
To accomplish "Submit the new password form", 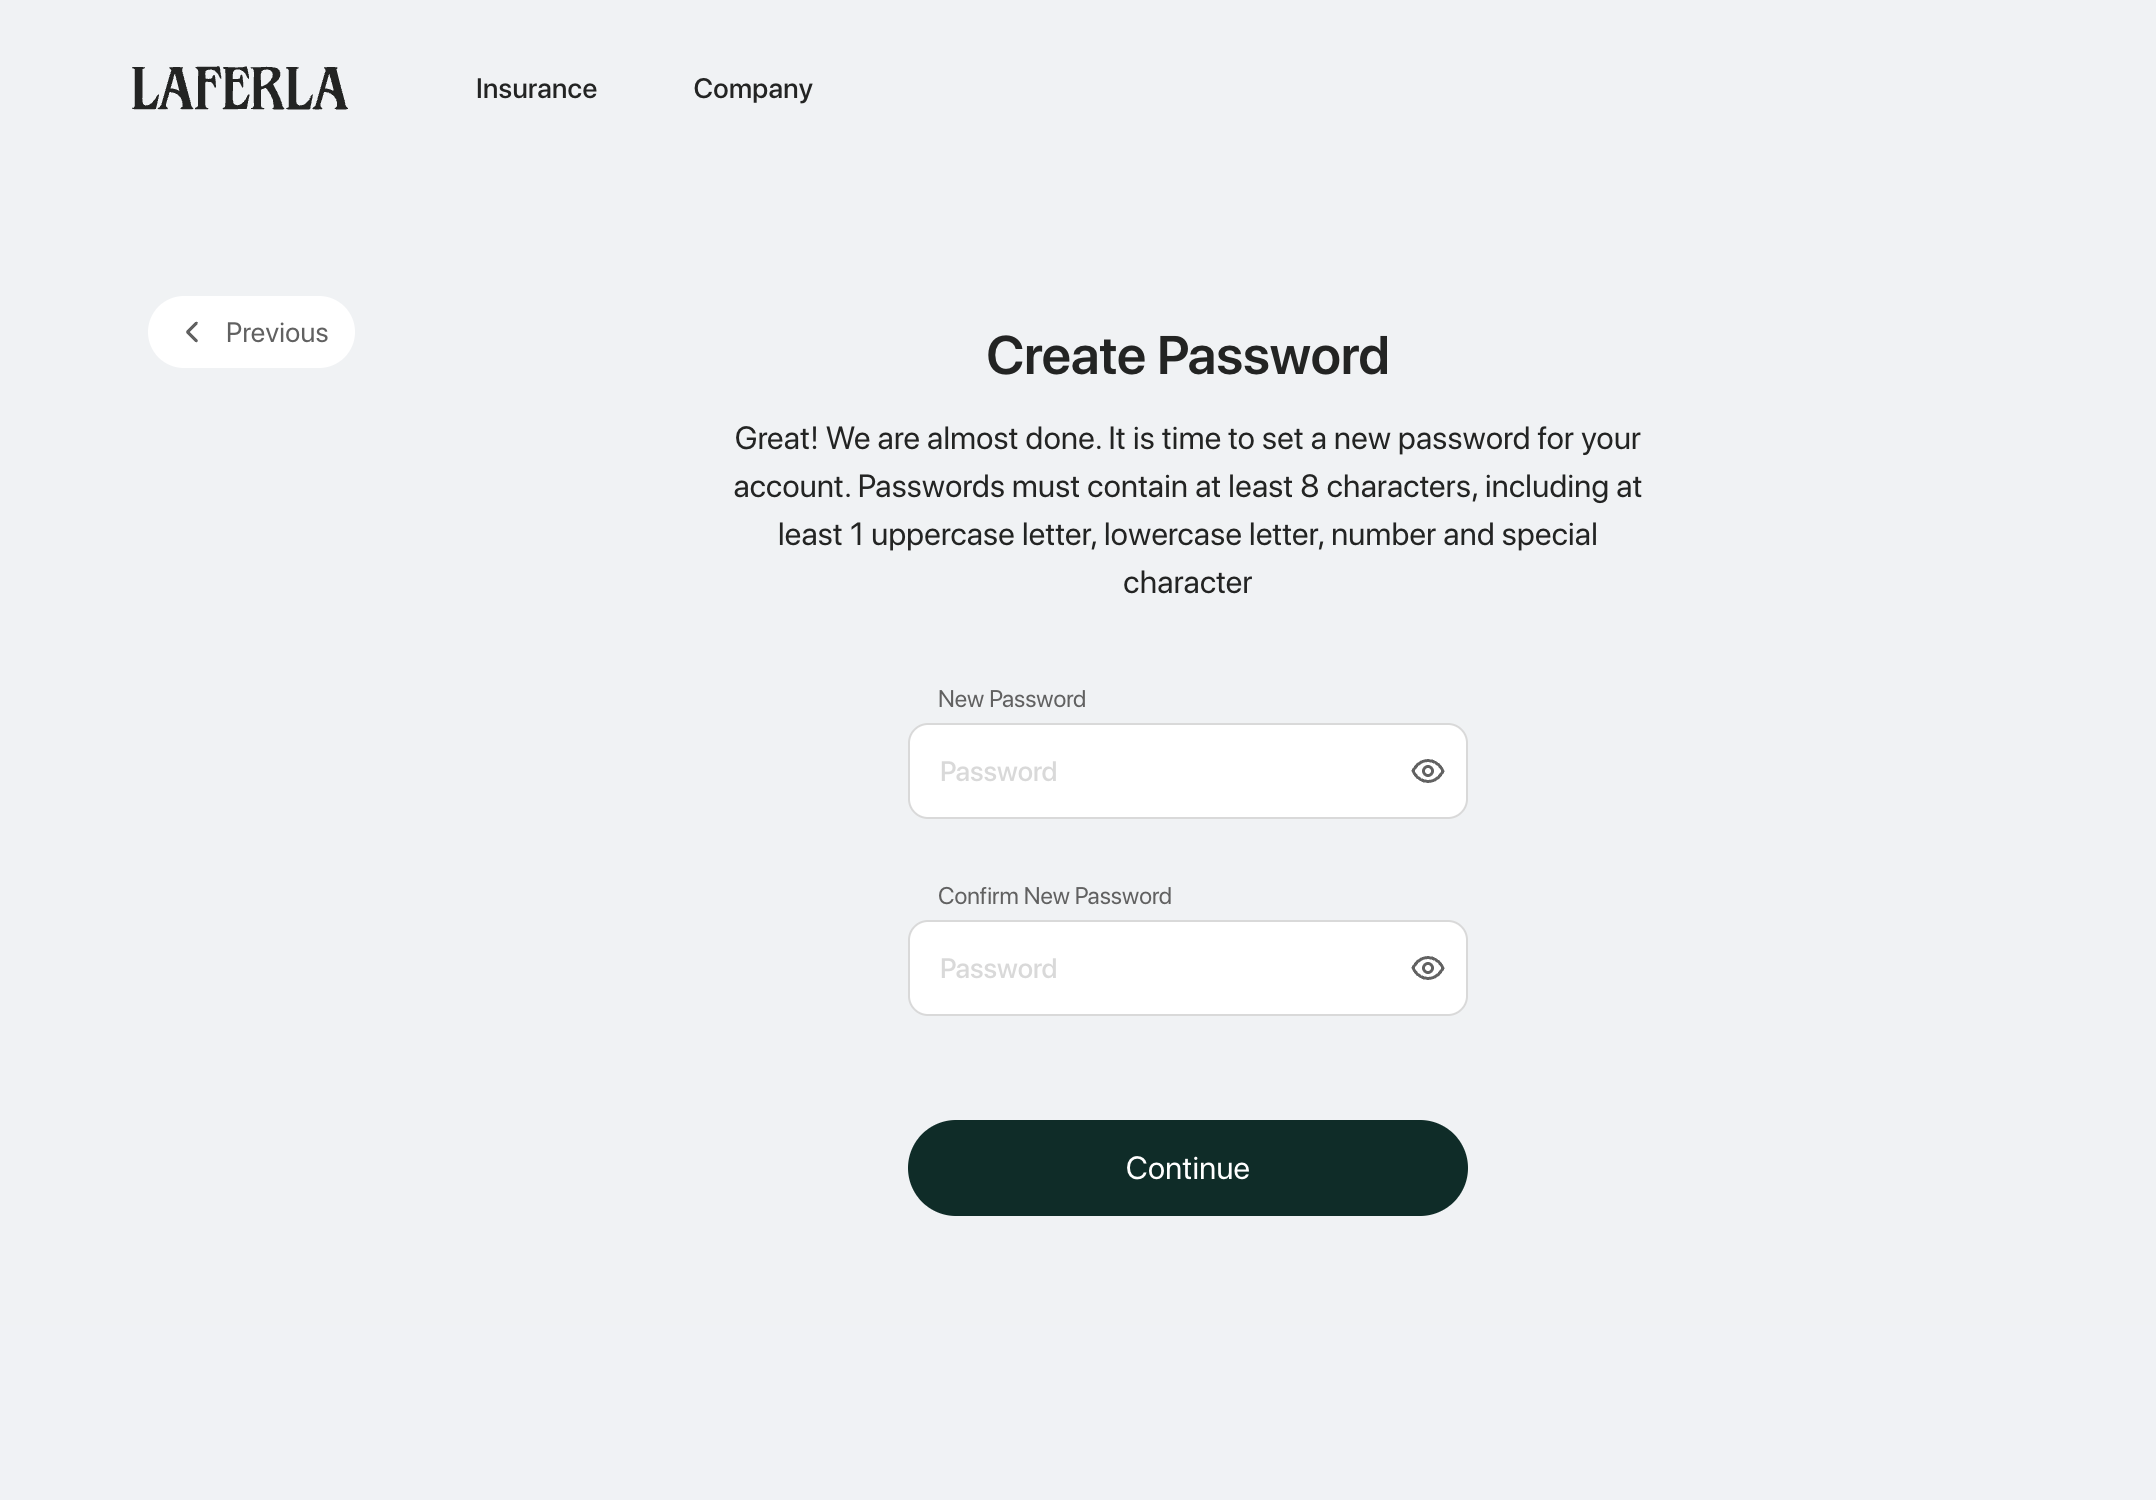I will (x=1187, y=1168).
